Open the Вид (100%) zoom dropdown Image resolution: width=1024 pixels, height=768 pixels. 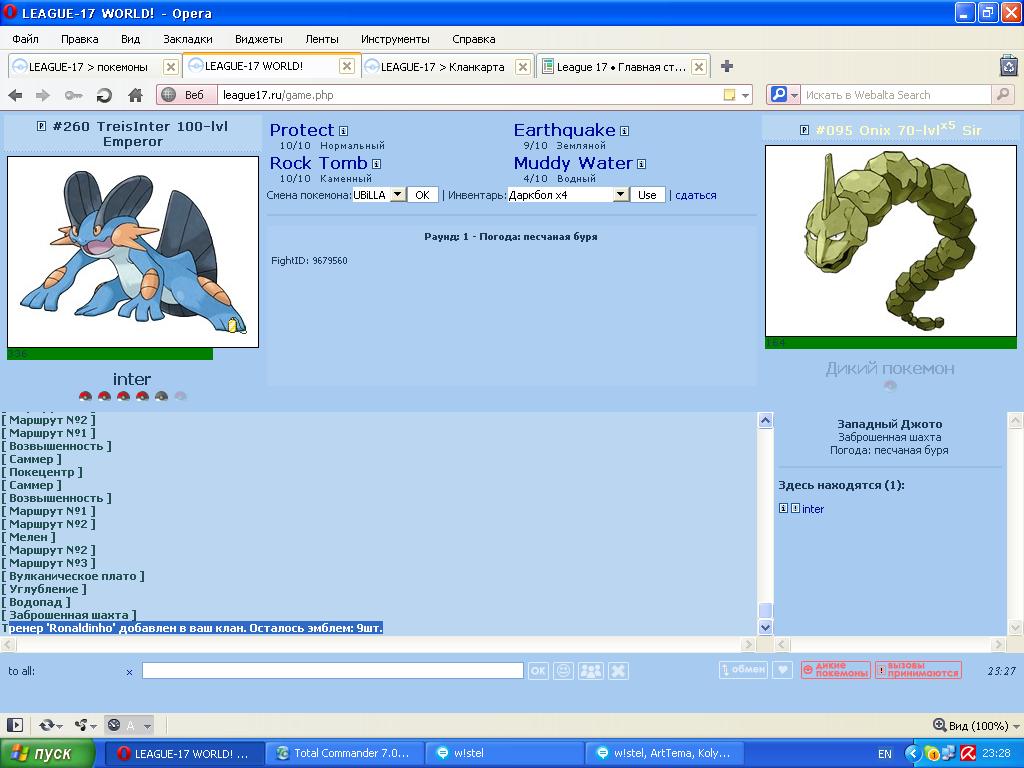click(976, 726)
